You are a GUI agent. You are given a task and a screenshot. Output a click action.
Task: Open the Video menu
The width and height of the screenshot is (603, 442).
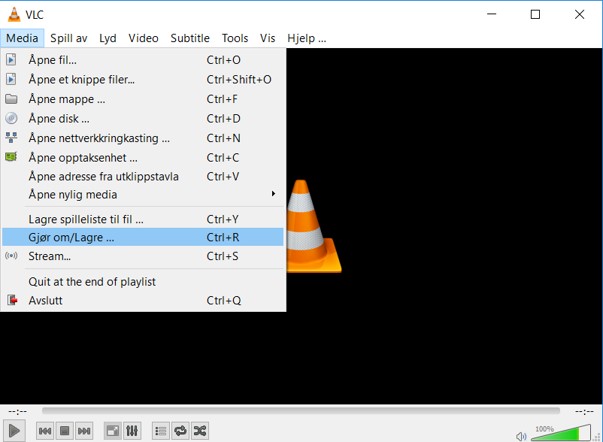click(x=143, y=38)
